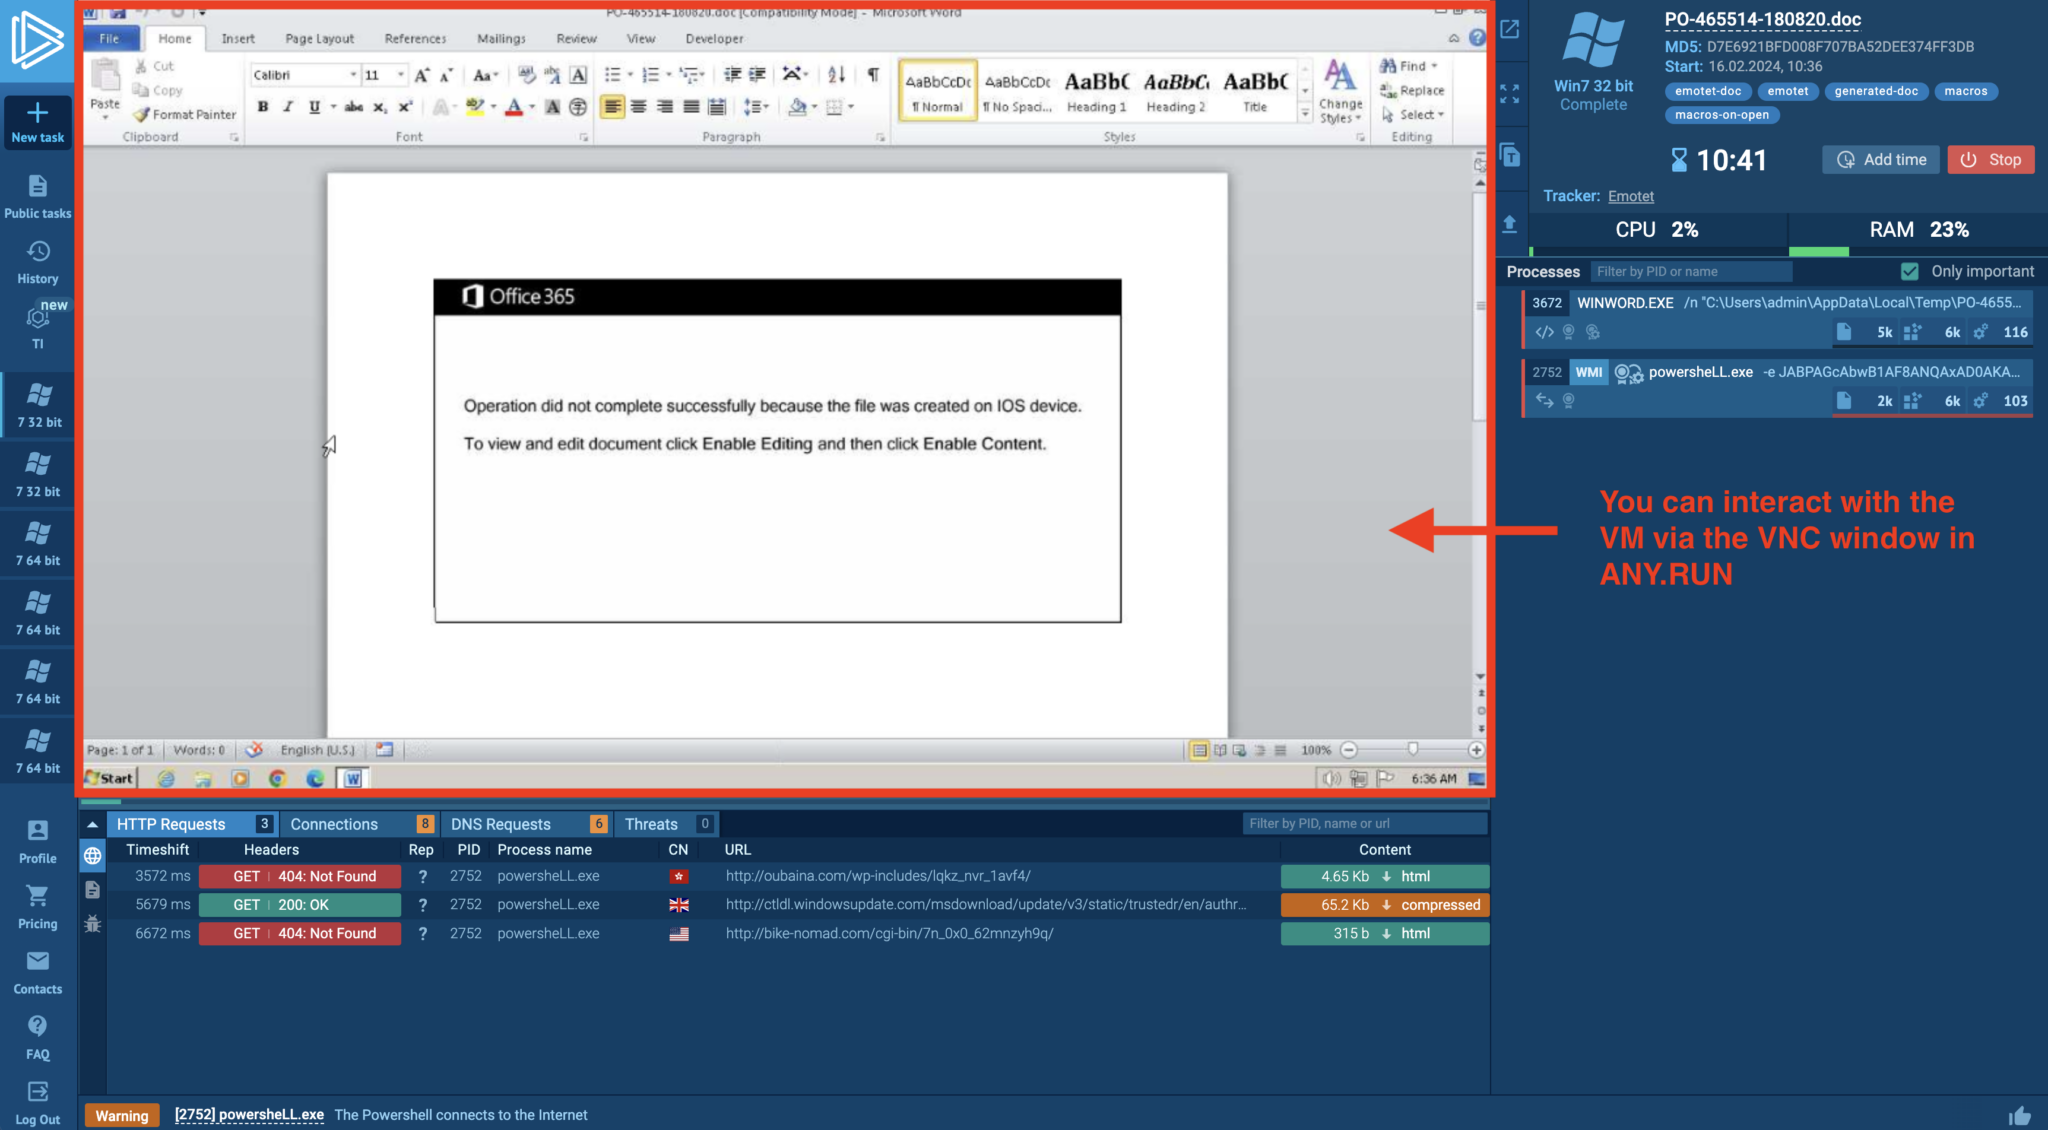
Task: Toggle Italic formatting in Word ribbon
Action: (x=288, y=107)
